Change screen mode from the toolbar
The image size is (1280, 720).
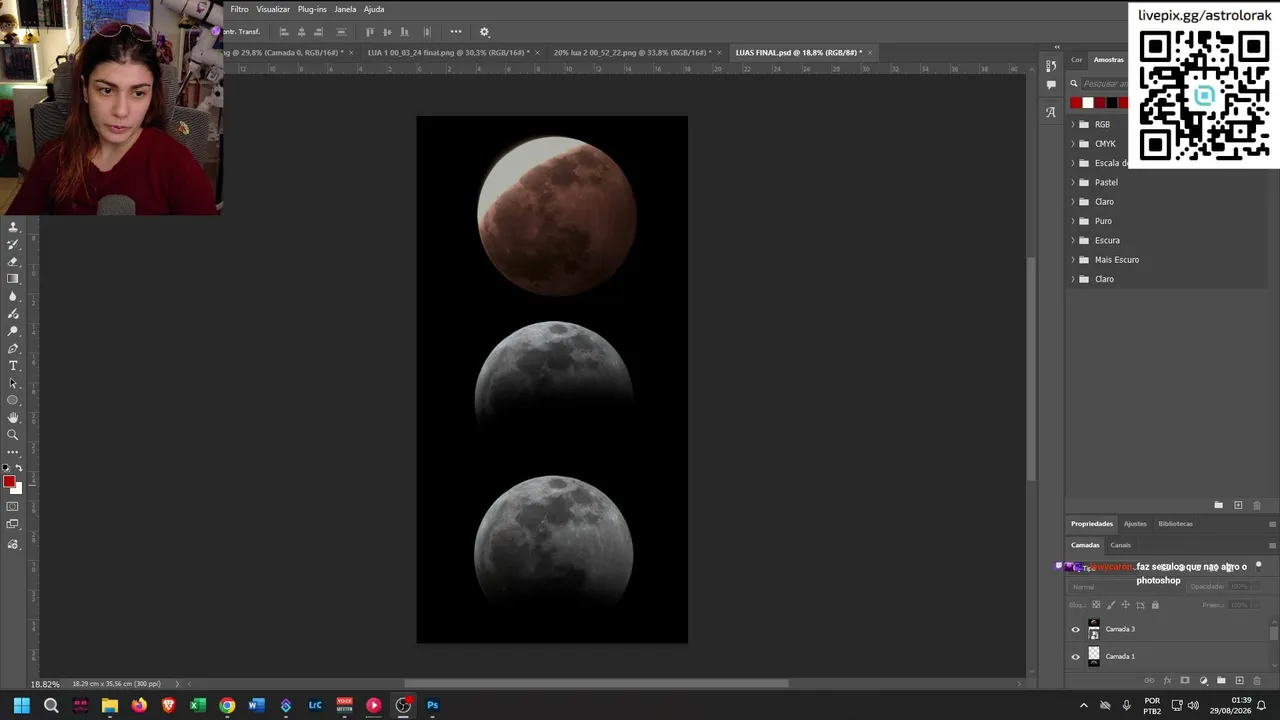12,523
